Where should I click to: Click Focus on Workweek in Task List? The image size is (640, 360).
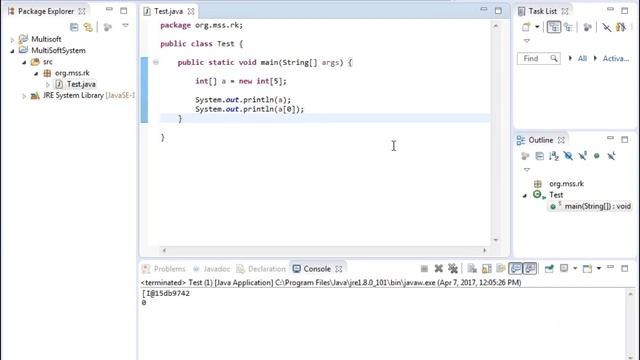pyautogui.click(x=587, y=27)
